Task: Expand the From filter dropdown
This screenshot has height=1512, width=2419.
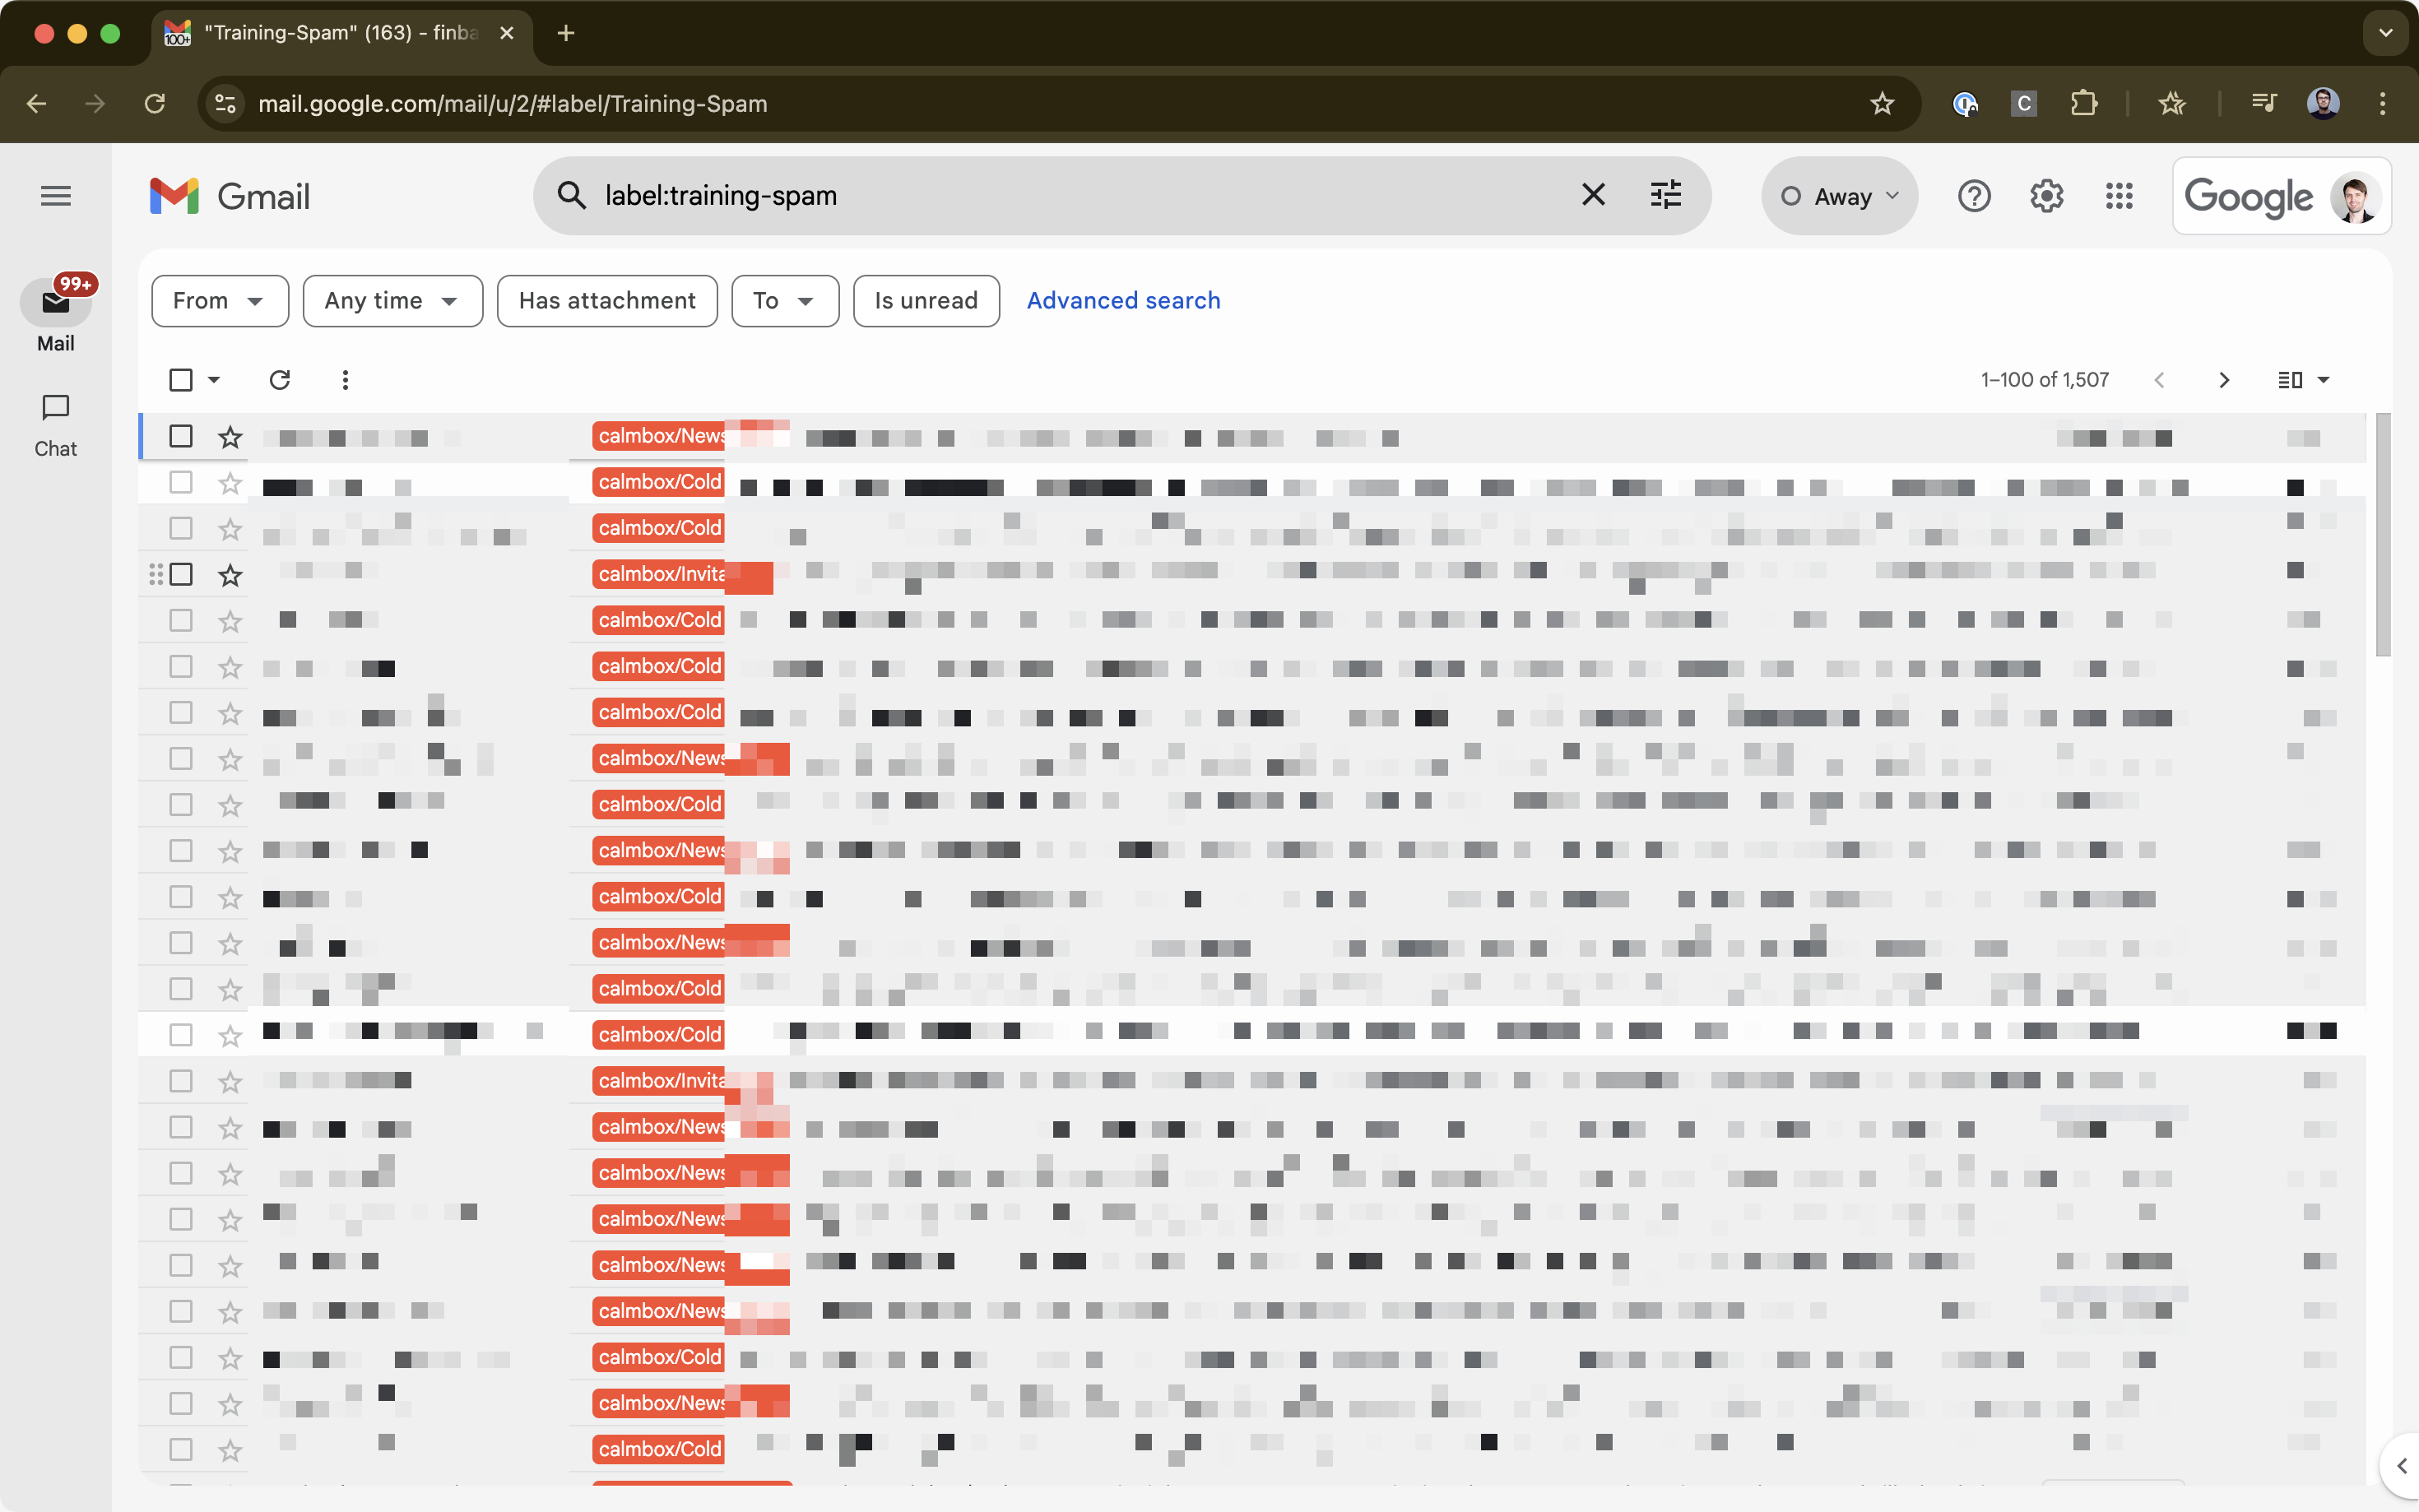Action: click(219, 301)
